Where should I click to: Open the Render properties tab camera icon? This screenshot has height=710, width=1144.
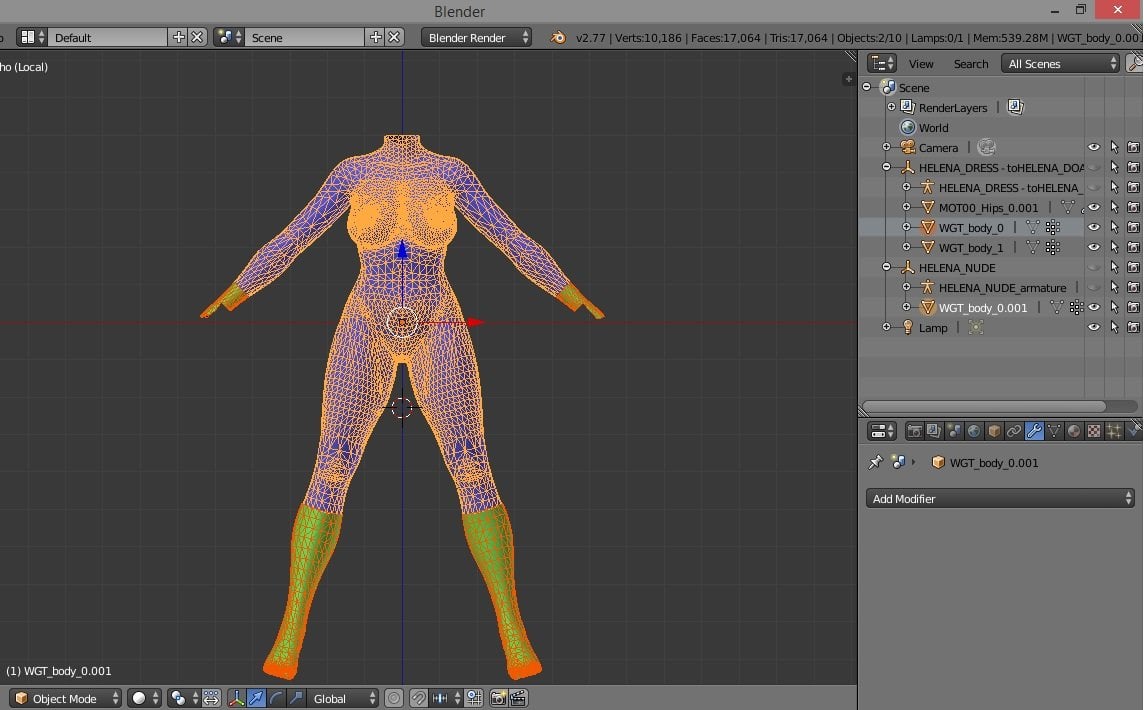coord(913,431)
